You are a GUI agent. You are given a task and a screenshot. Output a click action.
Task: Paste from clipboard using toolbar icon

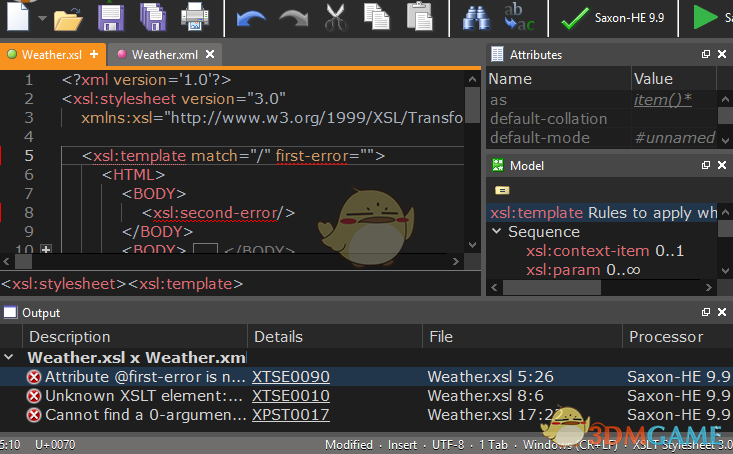421,18
